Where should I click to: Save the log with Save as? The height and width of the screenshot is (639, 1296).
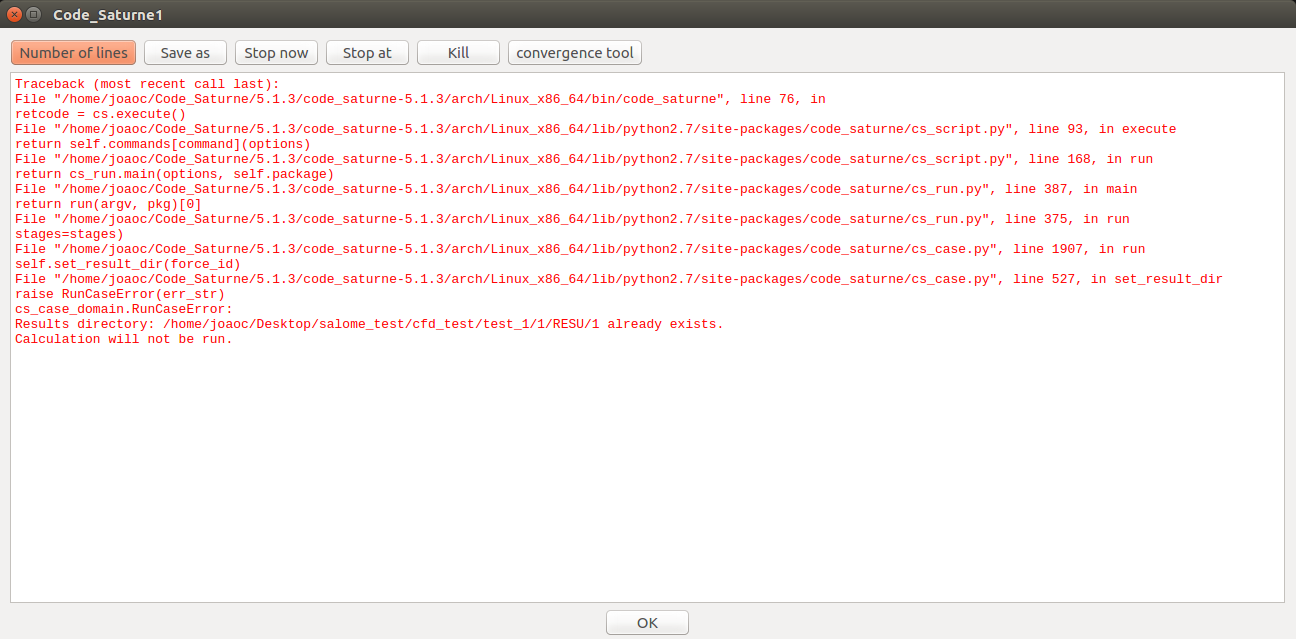click(185, 53)
